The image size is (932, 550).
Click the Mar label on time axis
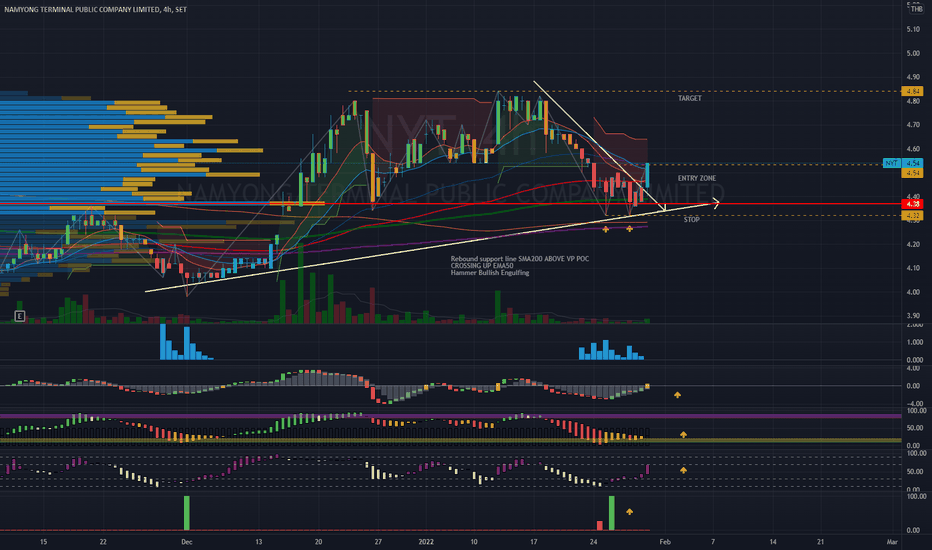pos(892,542)
